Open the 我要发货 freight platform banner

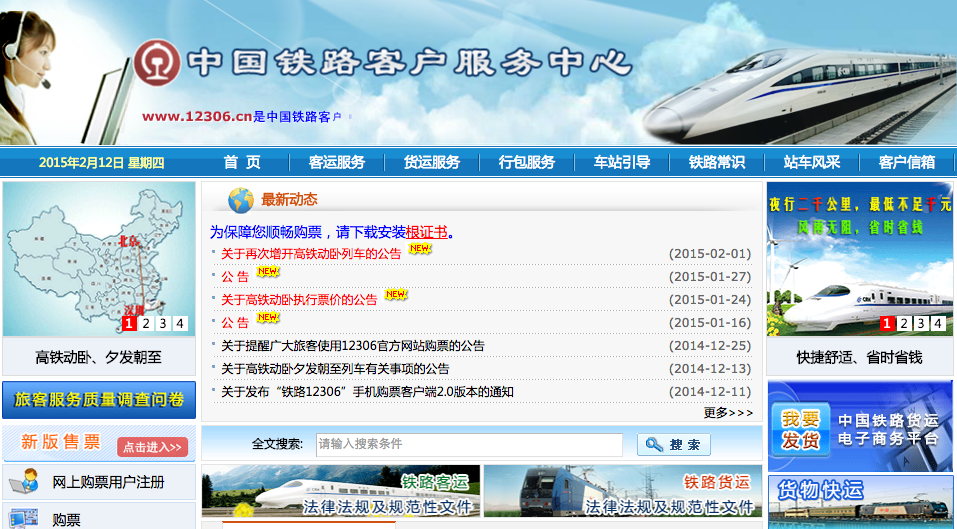tap(860, 426)
